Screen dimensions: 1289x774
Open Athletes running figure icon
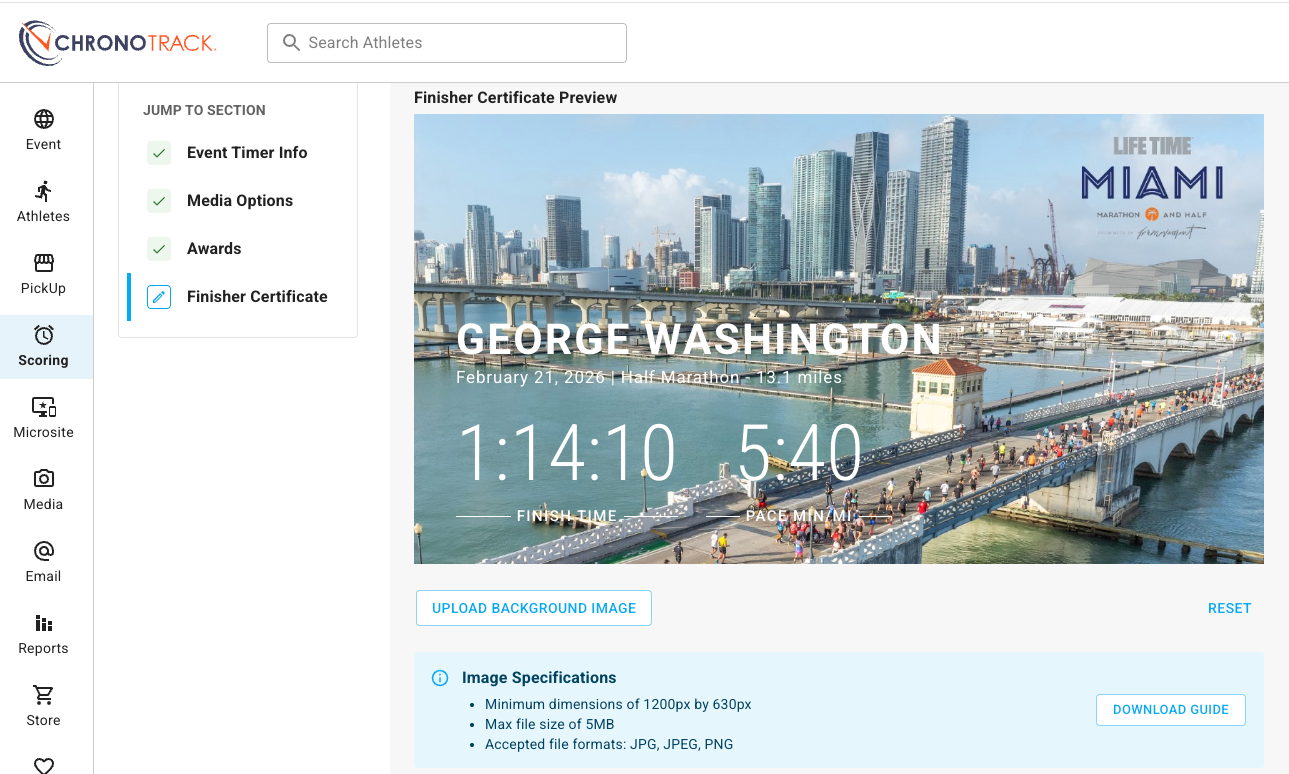tap(44, 191)
